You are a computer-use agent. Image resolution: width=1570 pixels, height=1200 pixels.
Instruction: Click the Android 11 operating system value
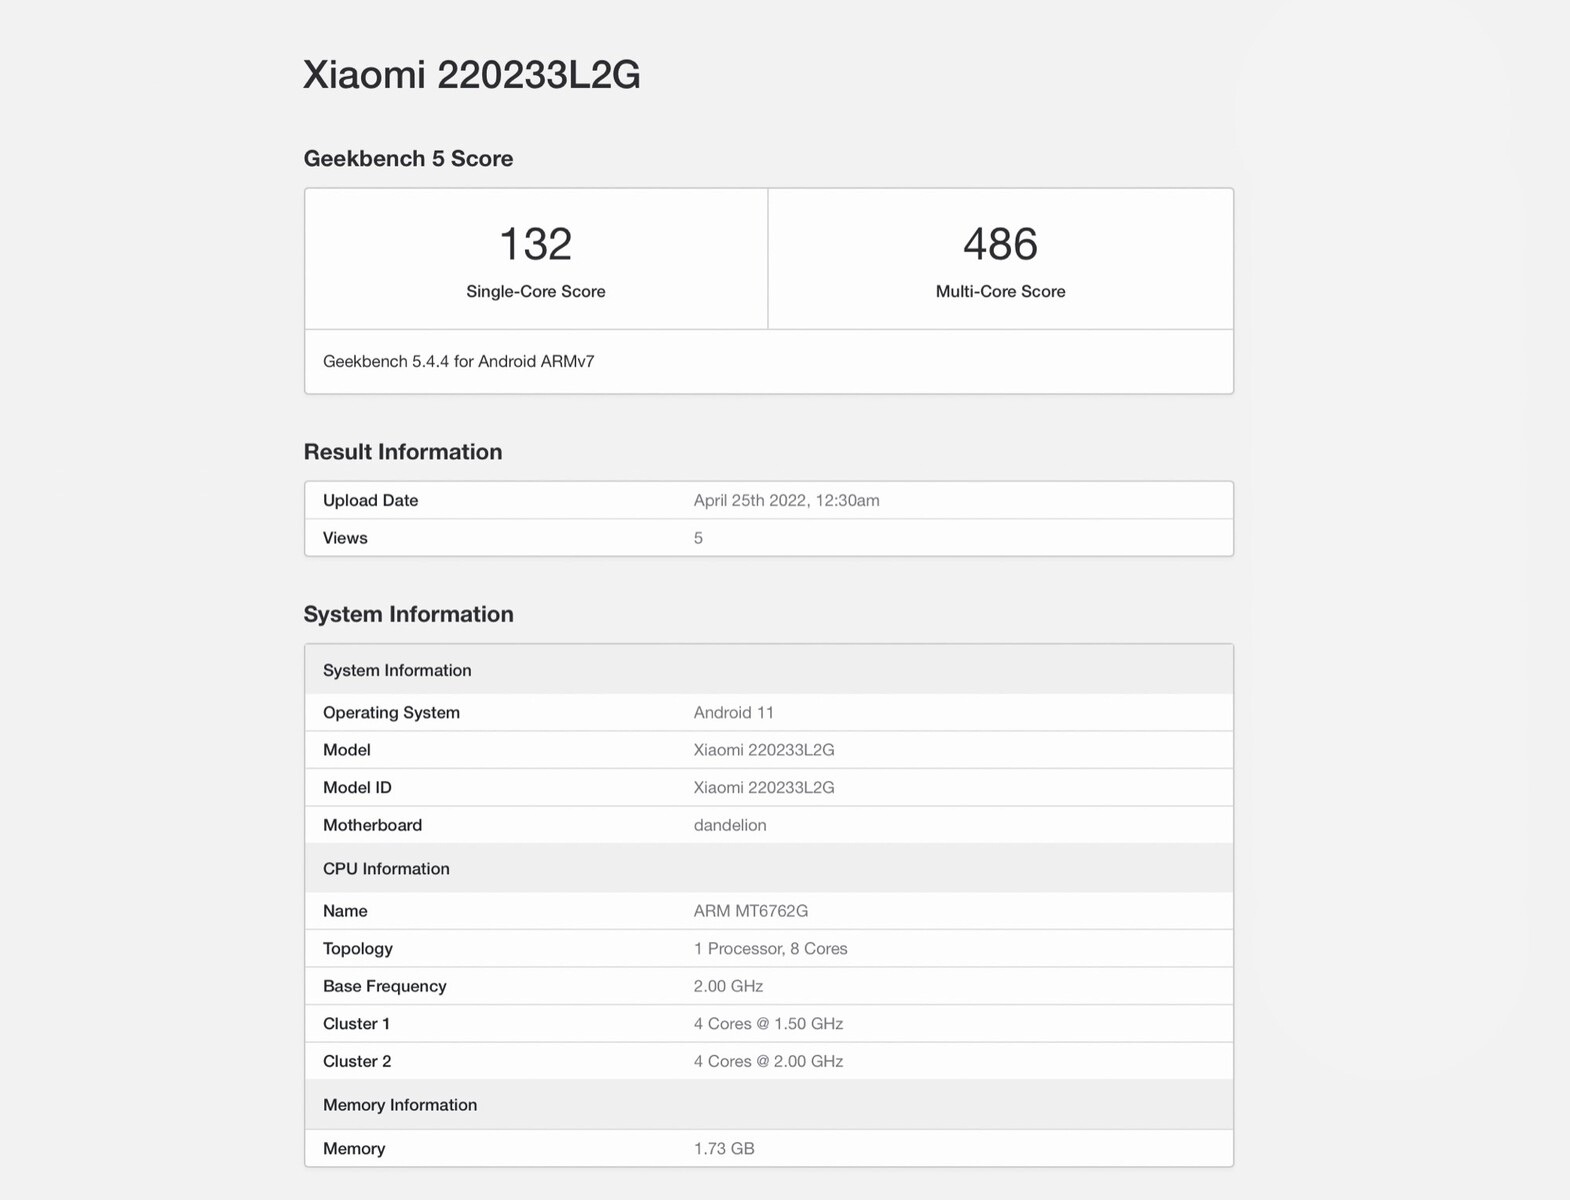point(733,712)
